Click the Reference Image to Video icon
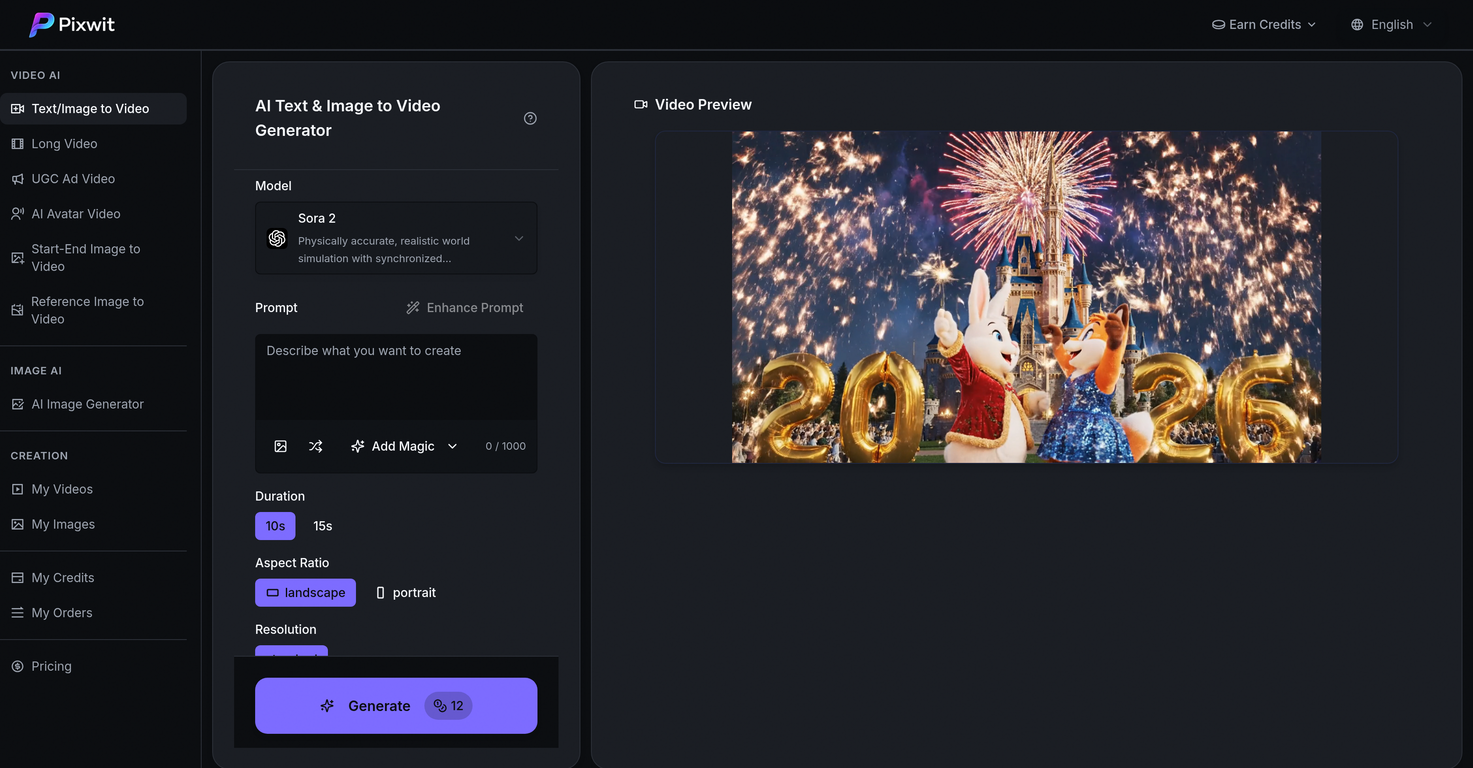The image size is (1473, 768). (x=17, y=310)
